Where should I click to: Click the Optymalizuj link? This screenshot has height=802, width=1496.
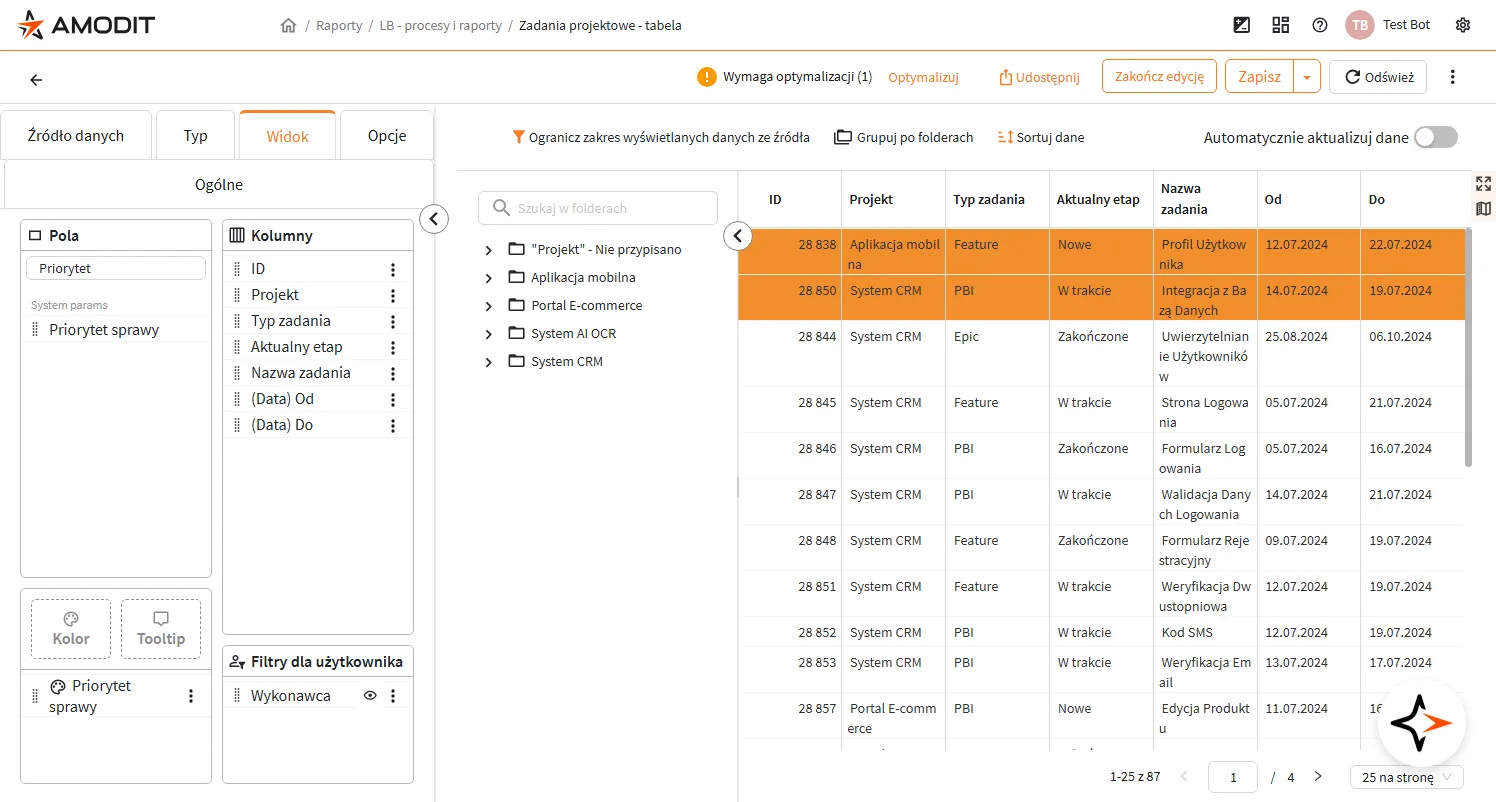tap(923, 77)
